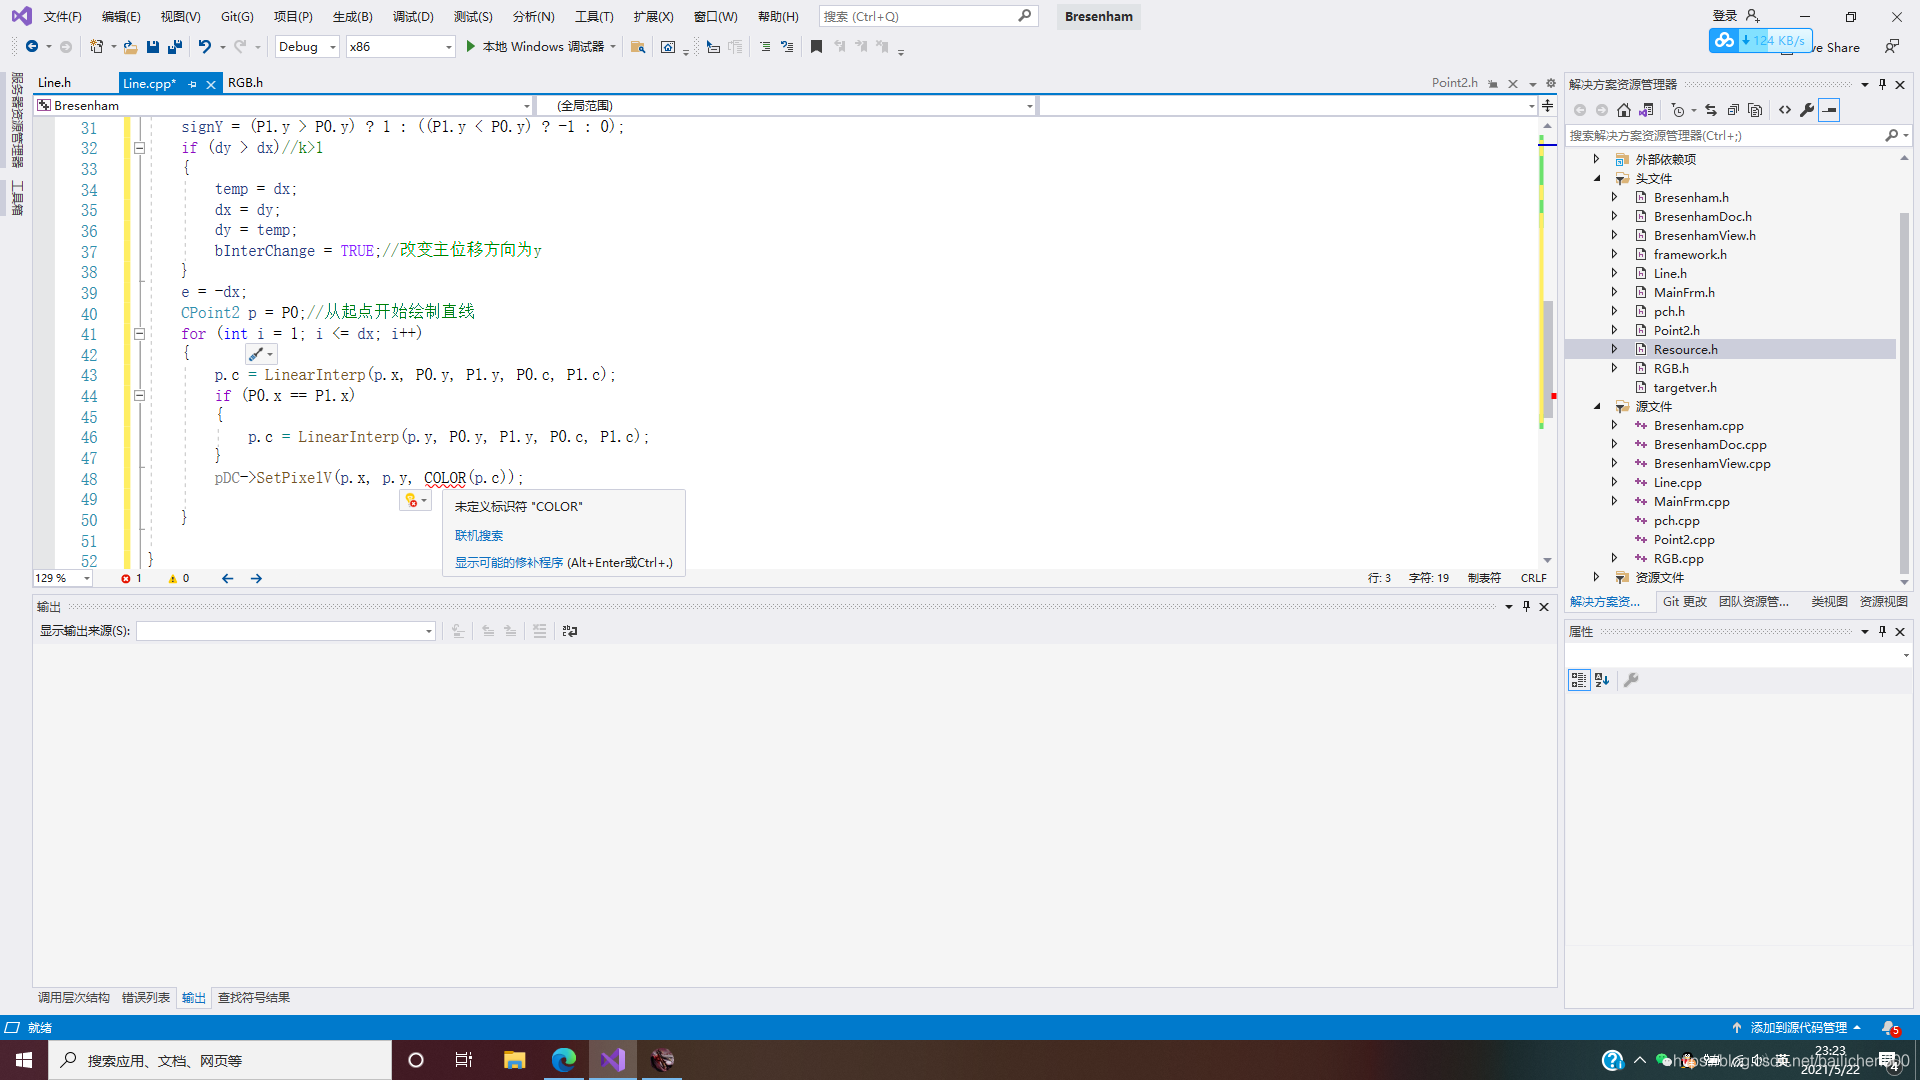Toggle pin on Output panel

tap(1526, 606)
